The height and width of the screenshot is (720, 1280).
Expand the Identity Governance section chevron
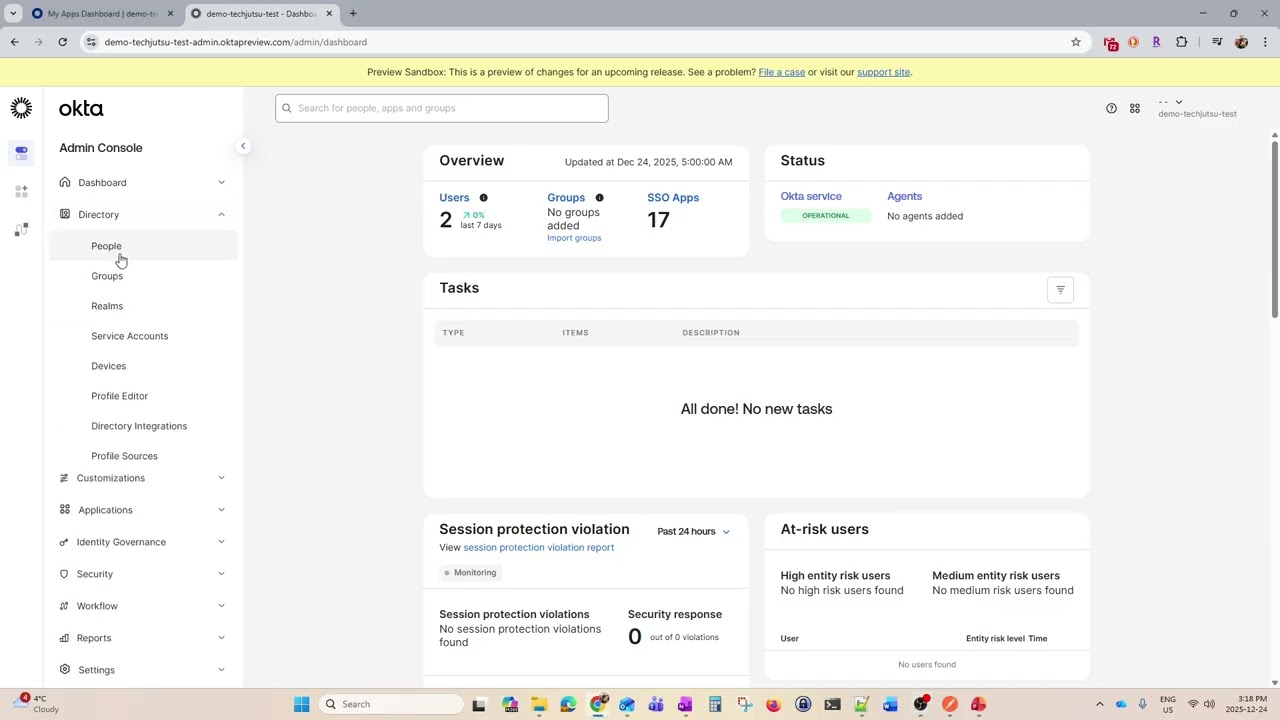point(221,542)
